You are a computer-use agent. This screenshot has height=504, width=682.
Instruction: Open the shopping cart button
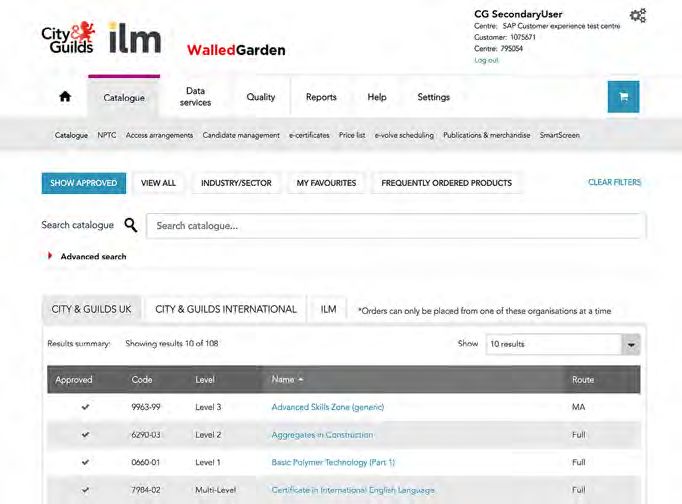(x=623, y=97)
